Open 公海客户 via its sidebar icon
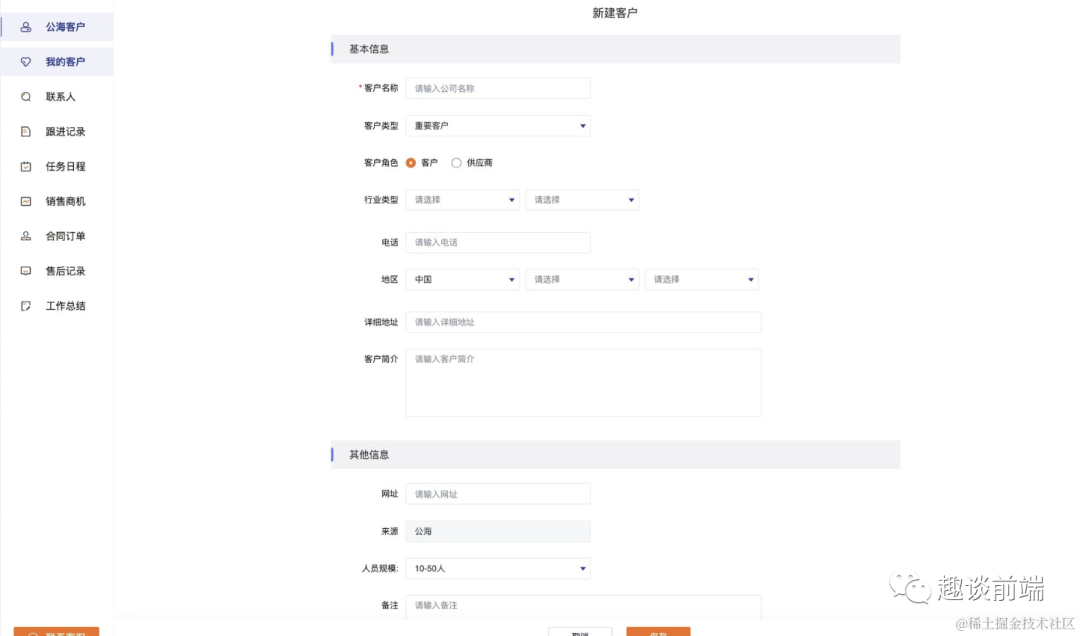The image size is (1080, 636). coord(25,27)
